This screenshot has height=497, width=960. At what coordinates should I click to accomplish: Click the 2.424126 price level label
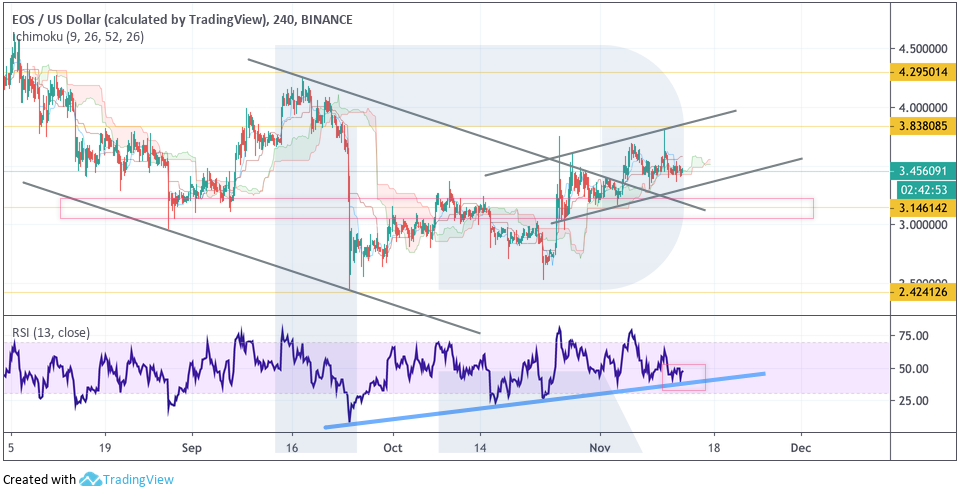[x=924, y=293]
